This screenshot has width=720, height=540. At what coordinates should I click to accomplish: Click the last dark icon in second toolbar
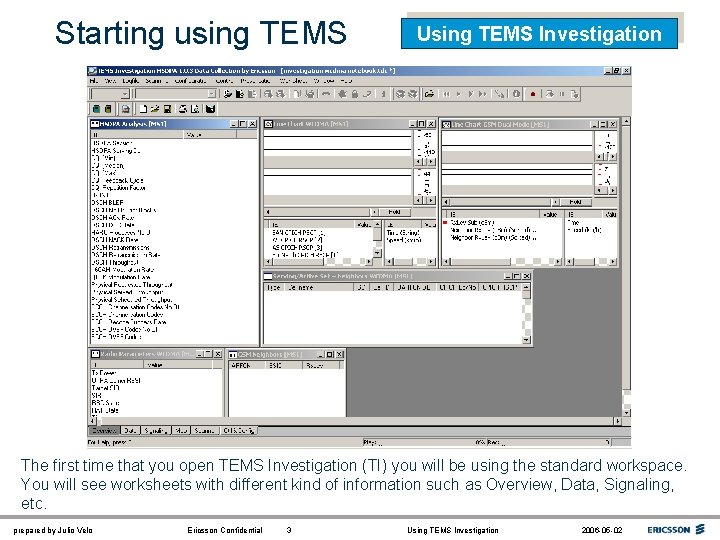210,109
